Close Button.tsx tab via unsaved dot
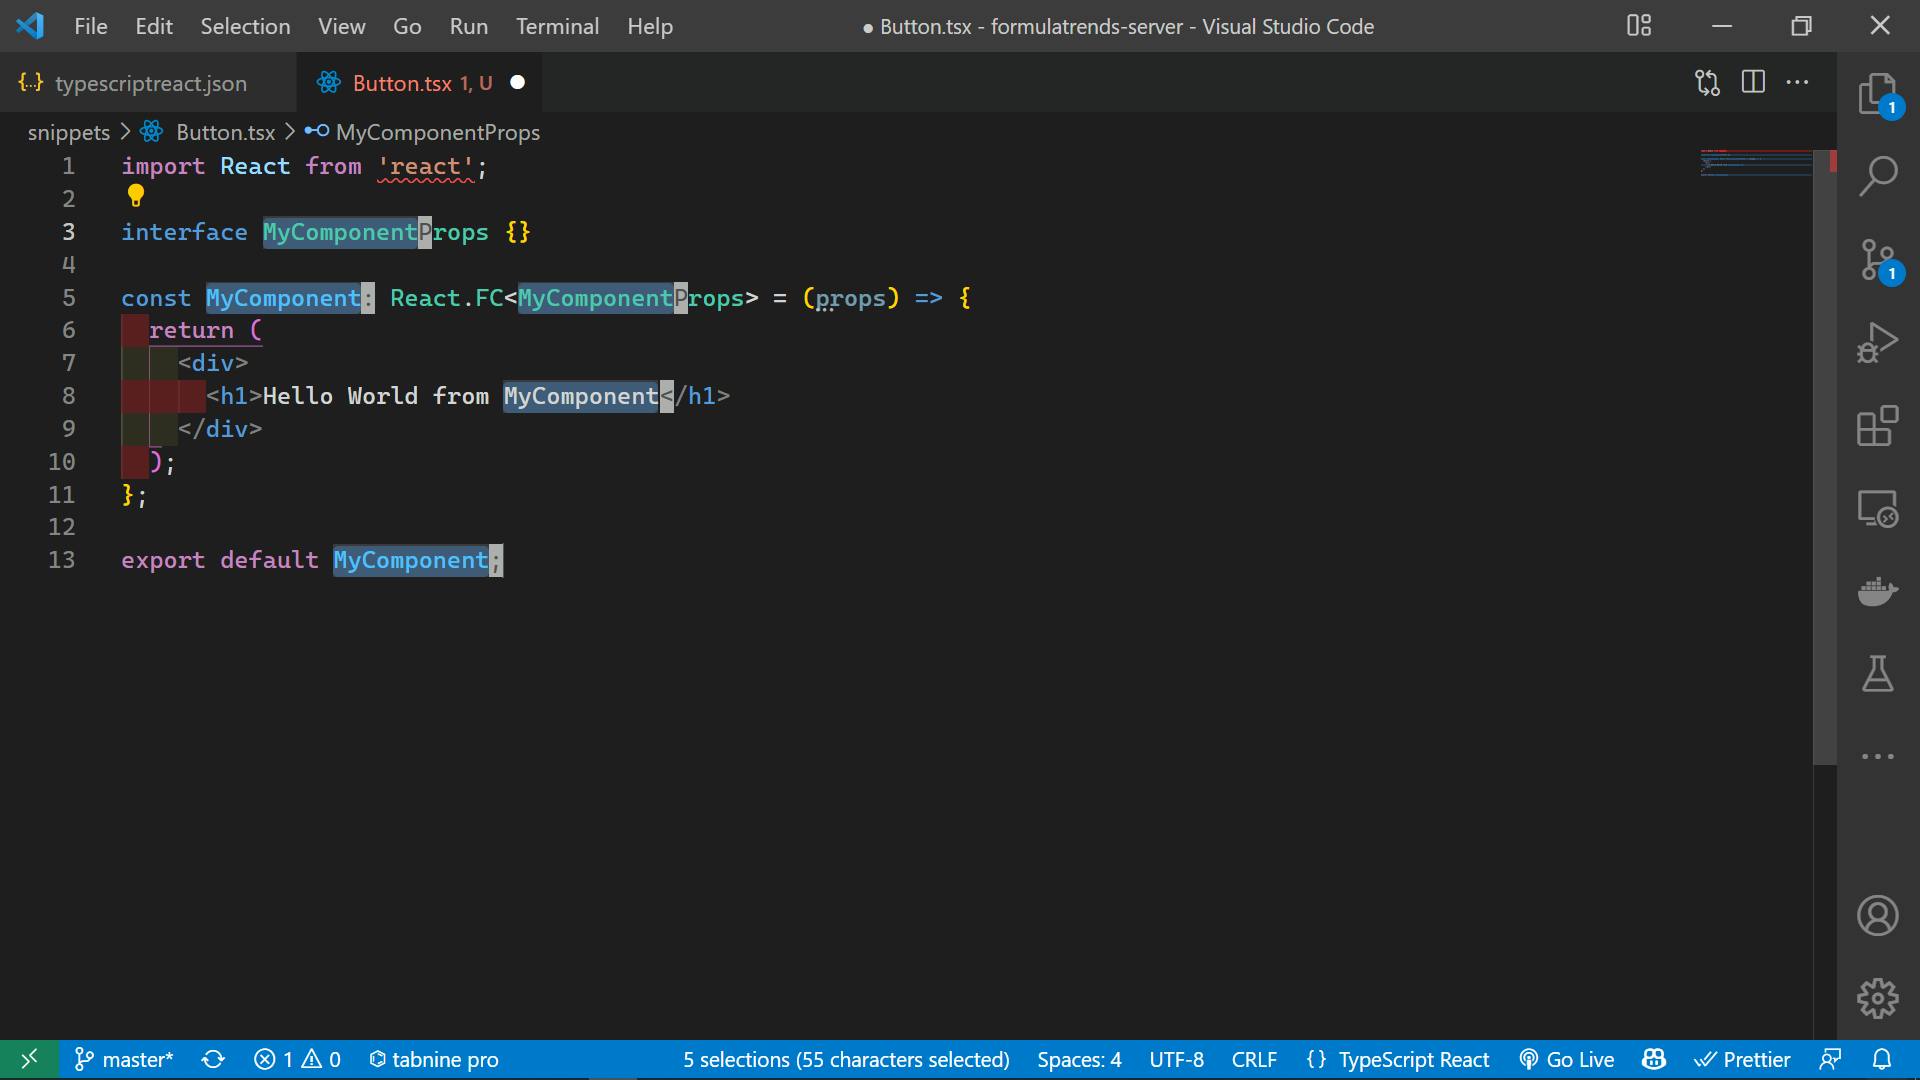The image size is (1920, 1080). (518, 82)
